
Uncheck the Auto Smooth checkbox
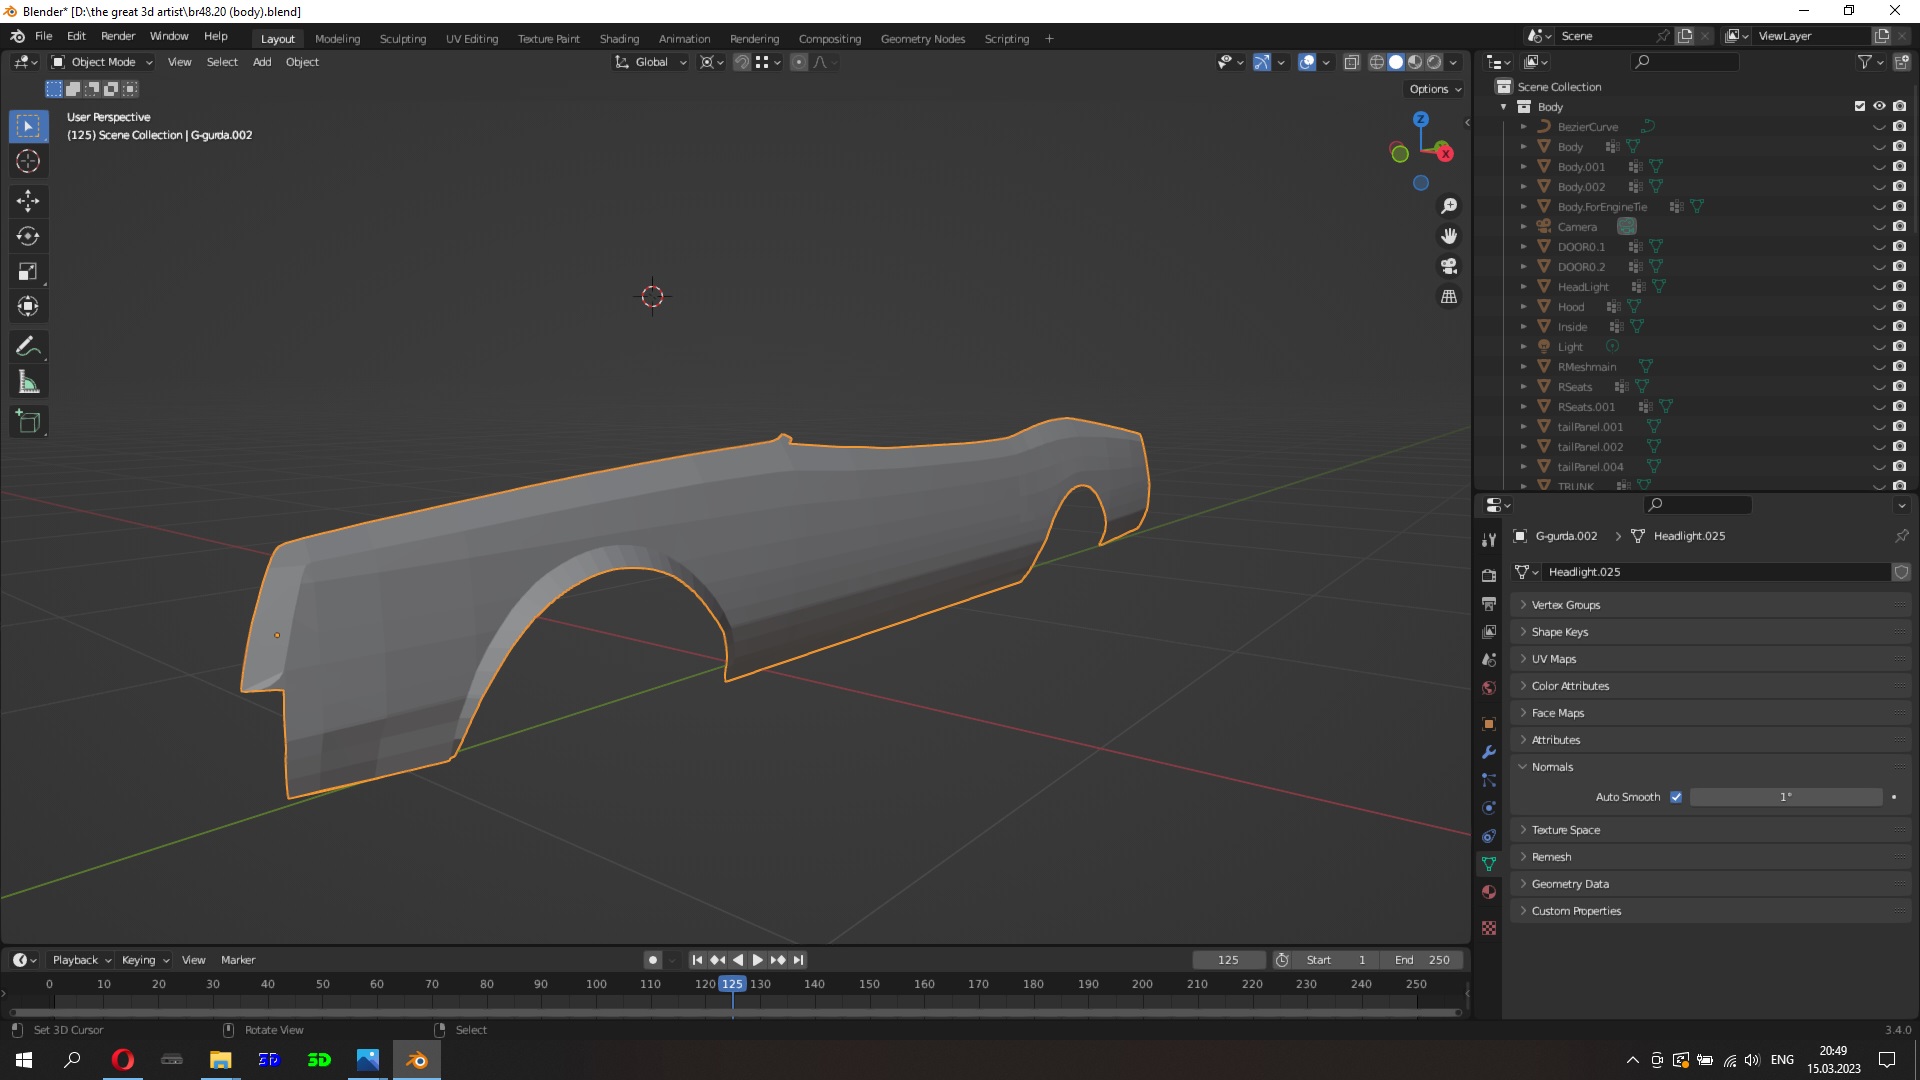click(1676, 797)
